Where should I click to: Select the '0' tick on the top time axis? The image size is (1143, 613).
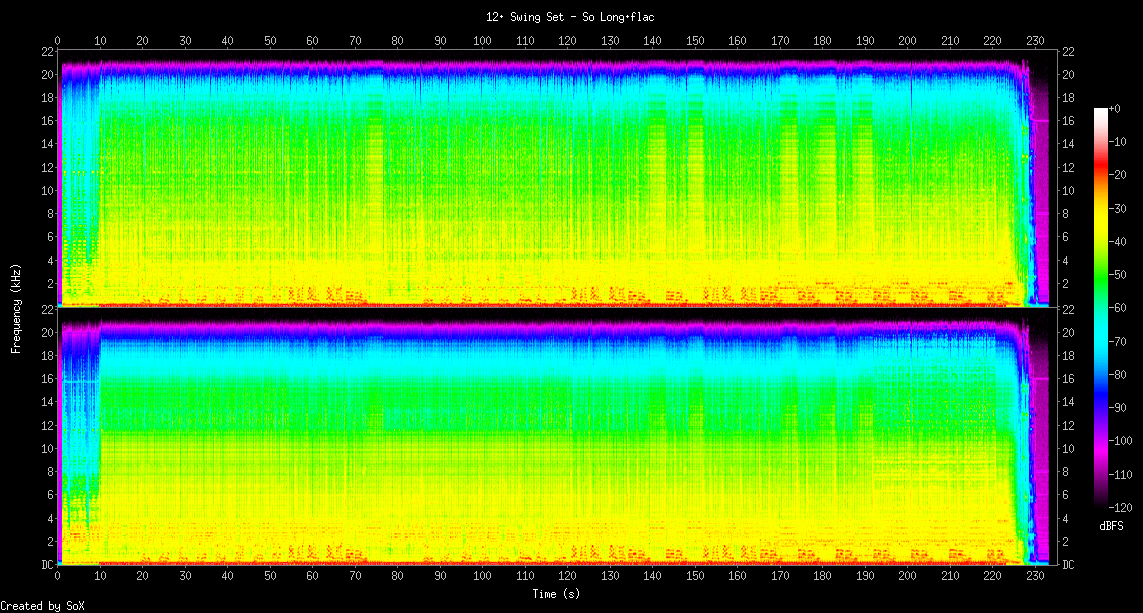point(58,41)
